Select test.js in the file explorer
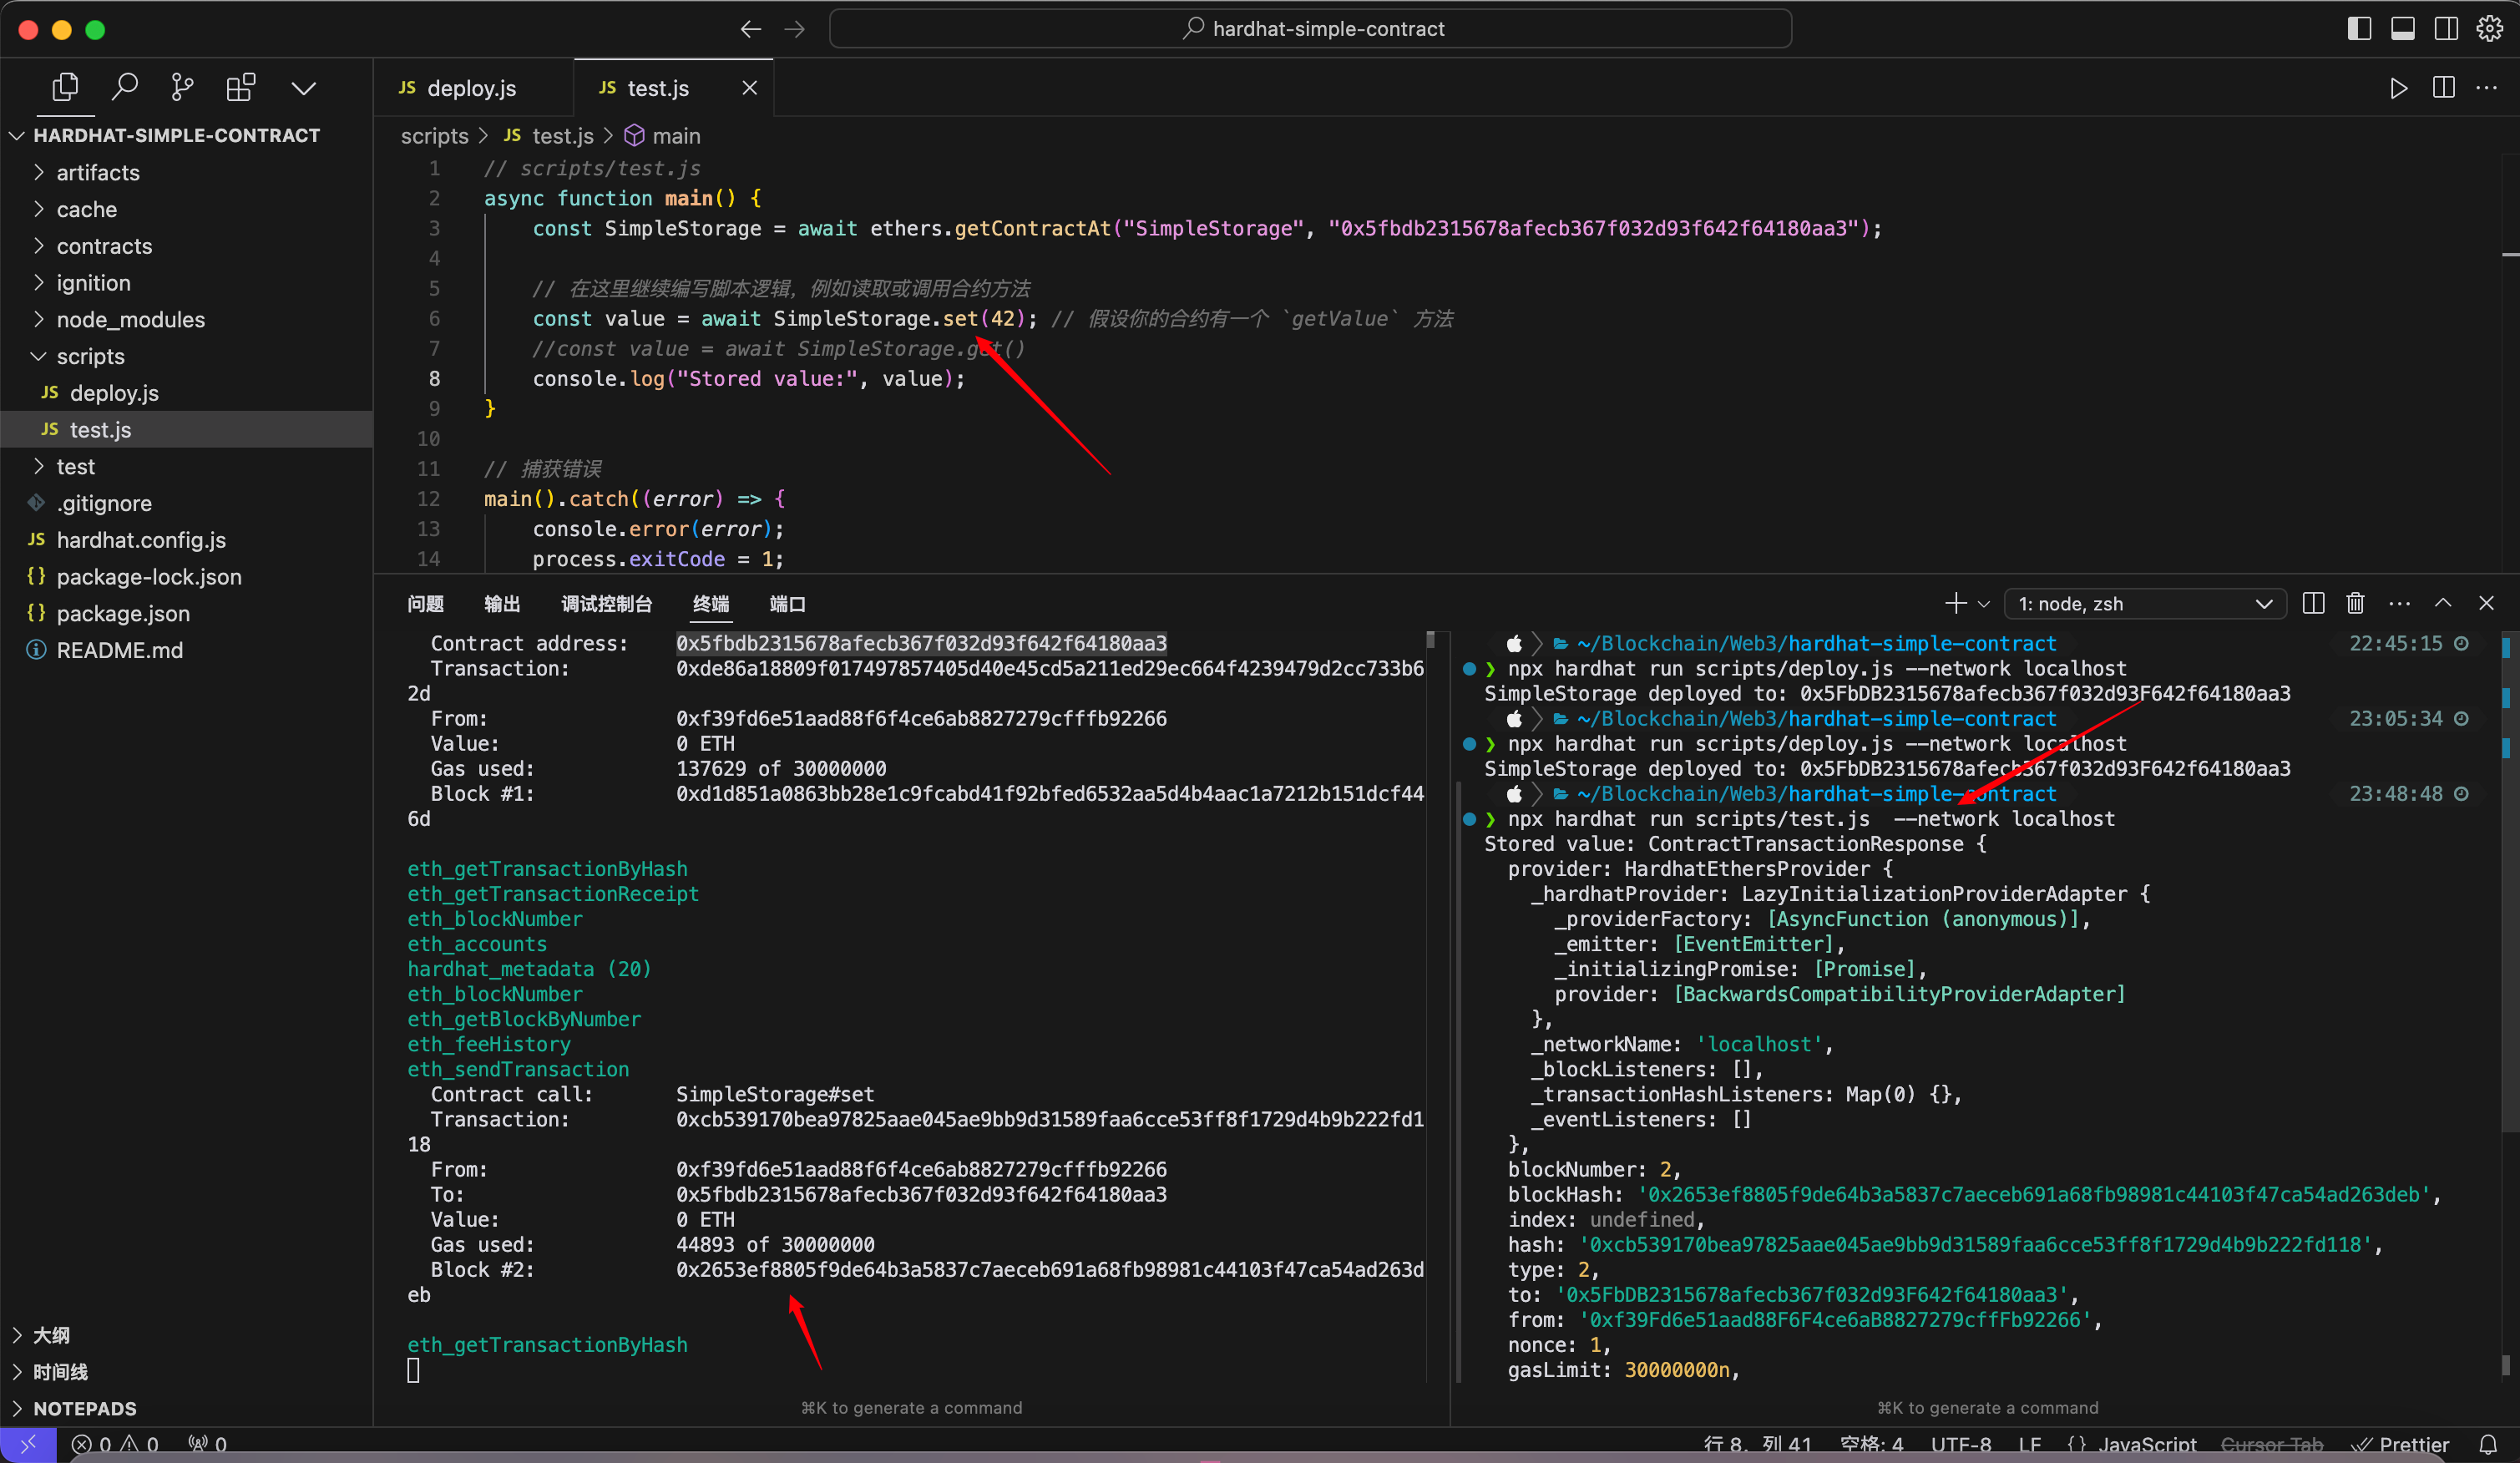This screenshot has height=1463, width=2520. point(186,430)
